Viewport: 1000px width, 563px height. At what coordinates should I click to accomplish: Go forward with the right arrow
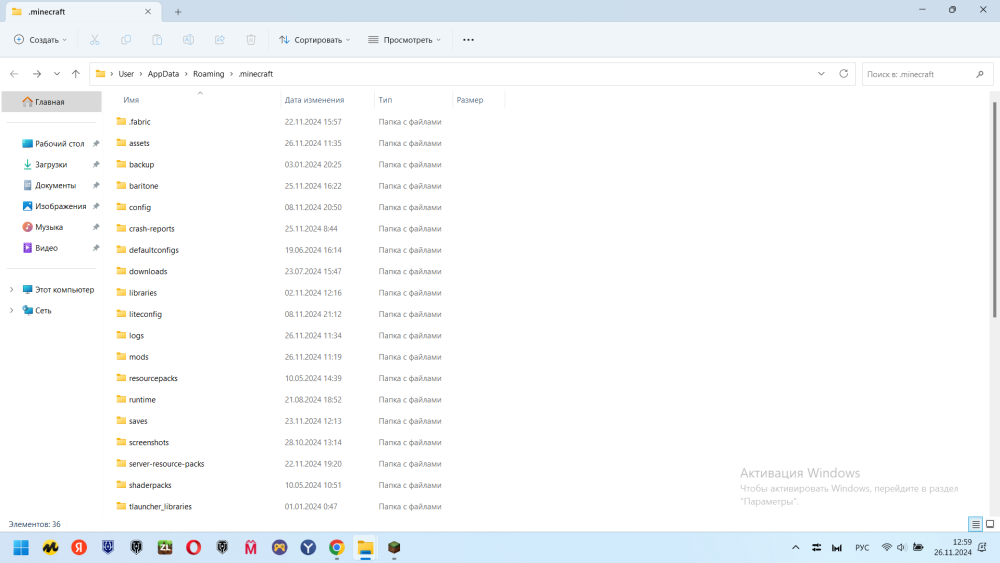click(37, 74)
